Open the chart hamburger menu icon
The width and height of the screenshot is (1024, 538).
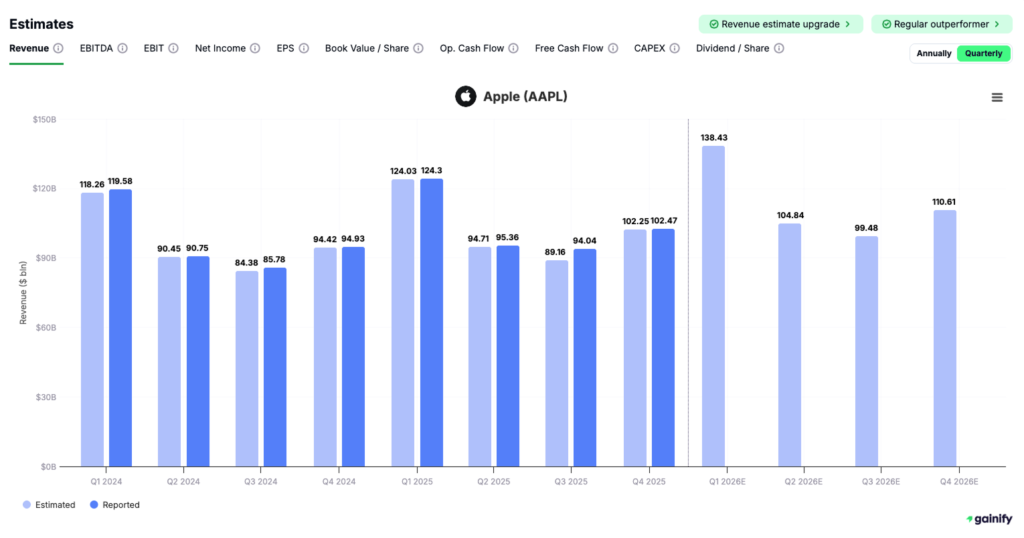coord(997,97)
